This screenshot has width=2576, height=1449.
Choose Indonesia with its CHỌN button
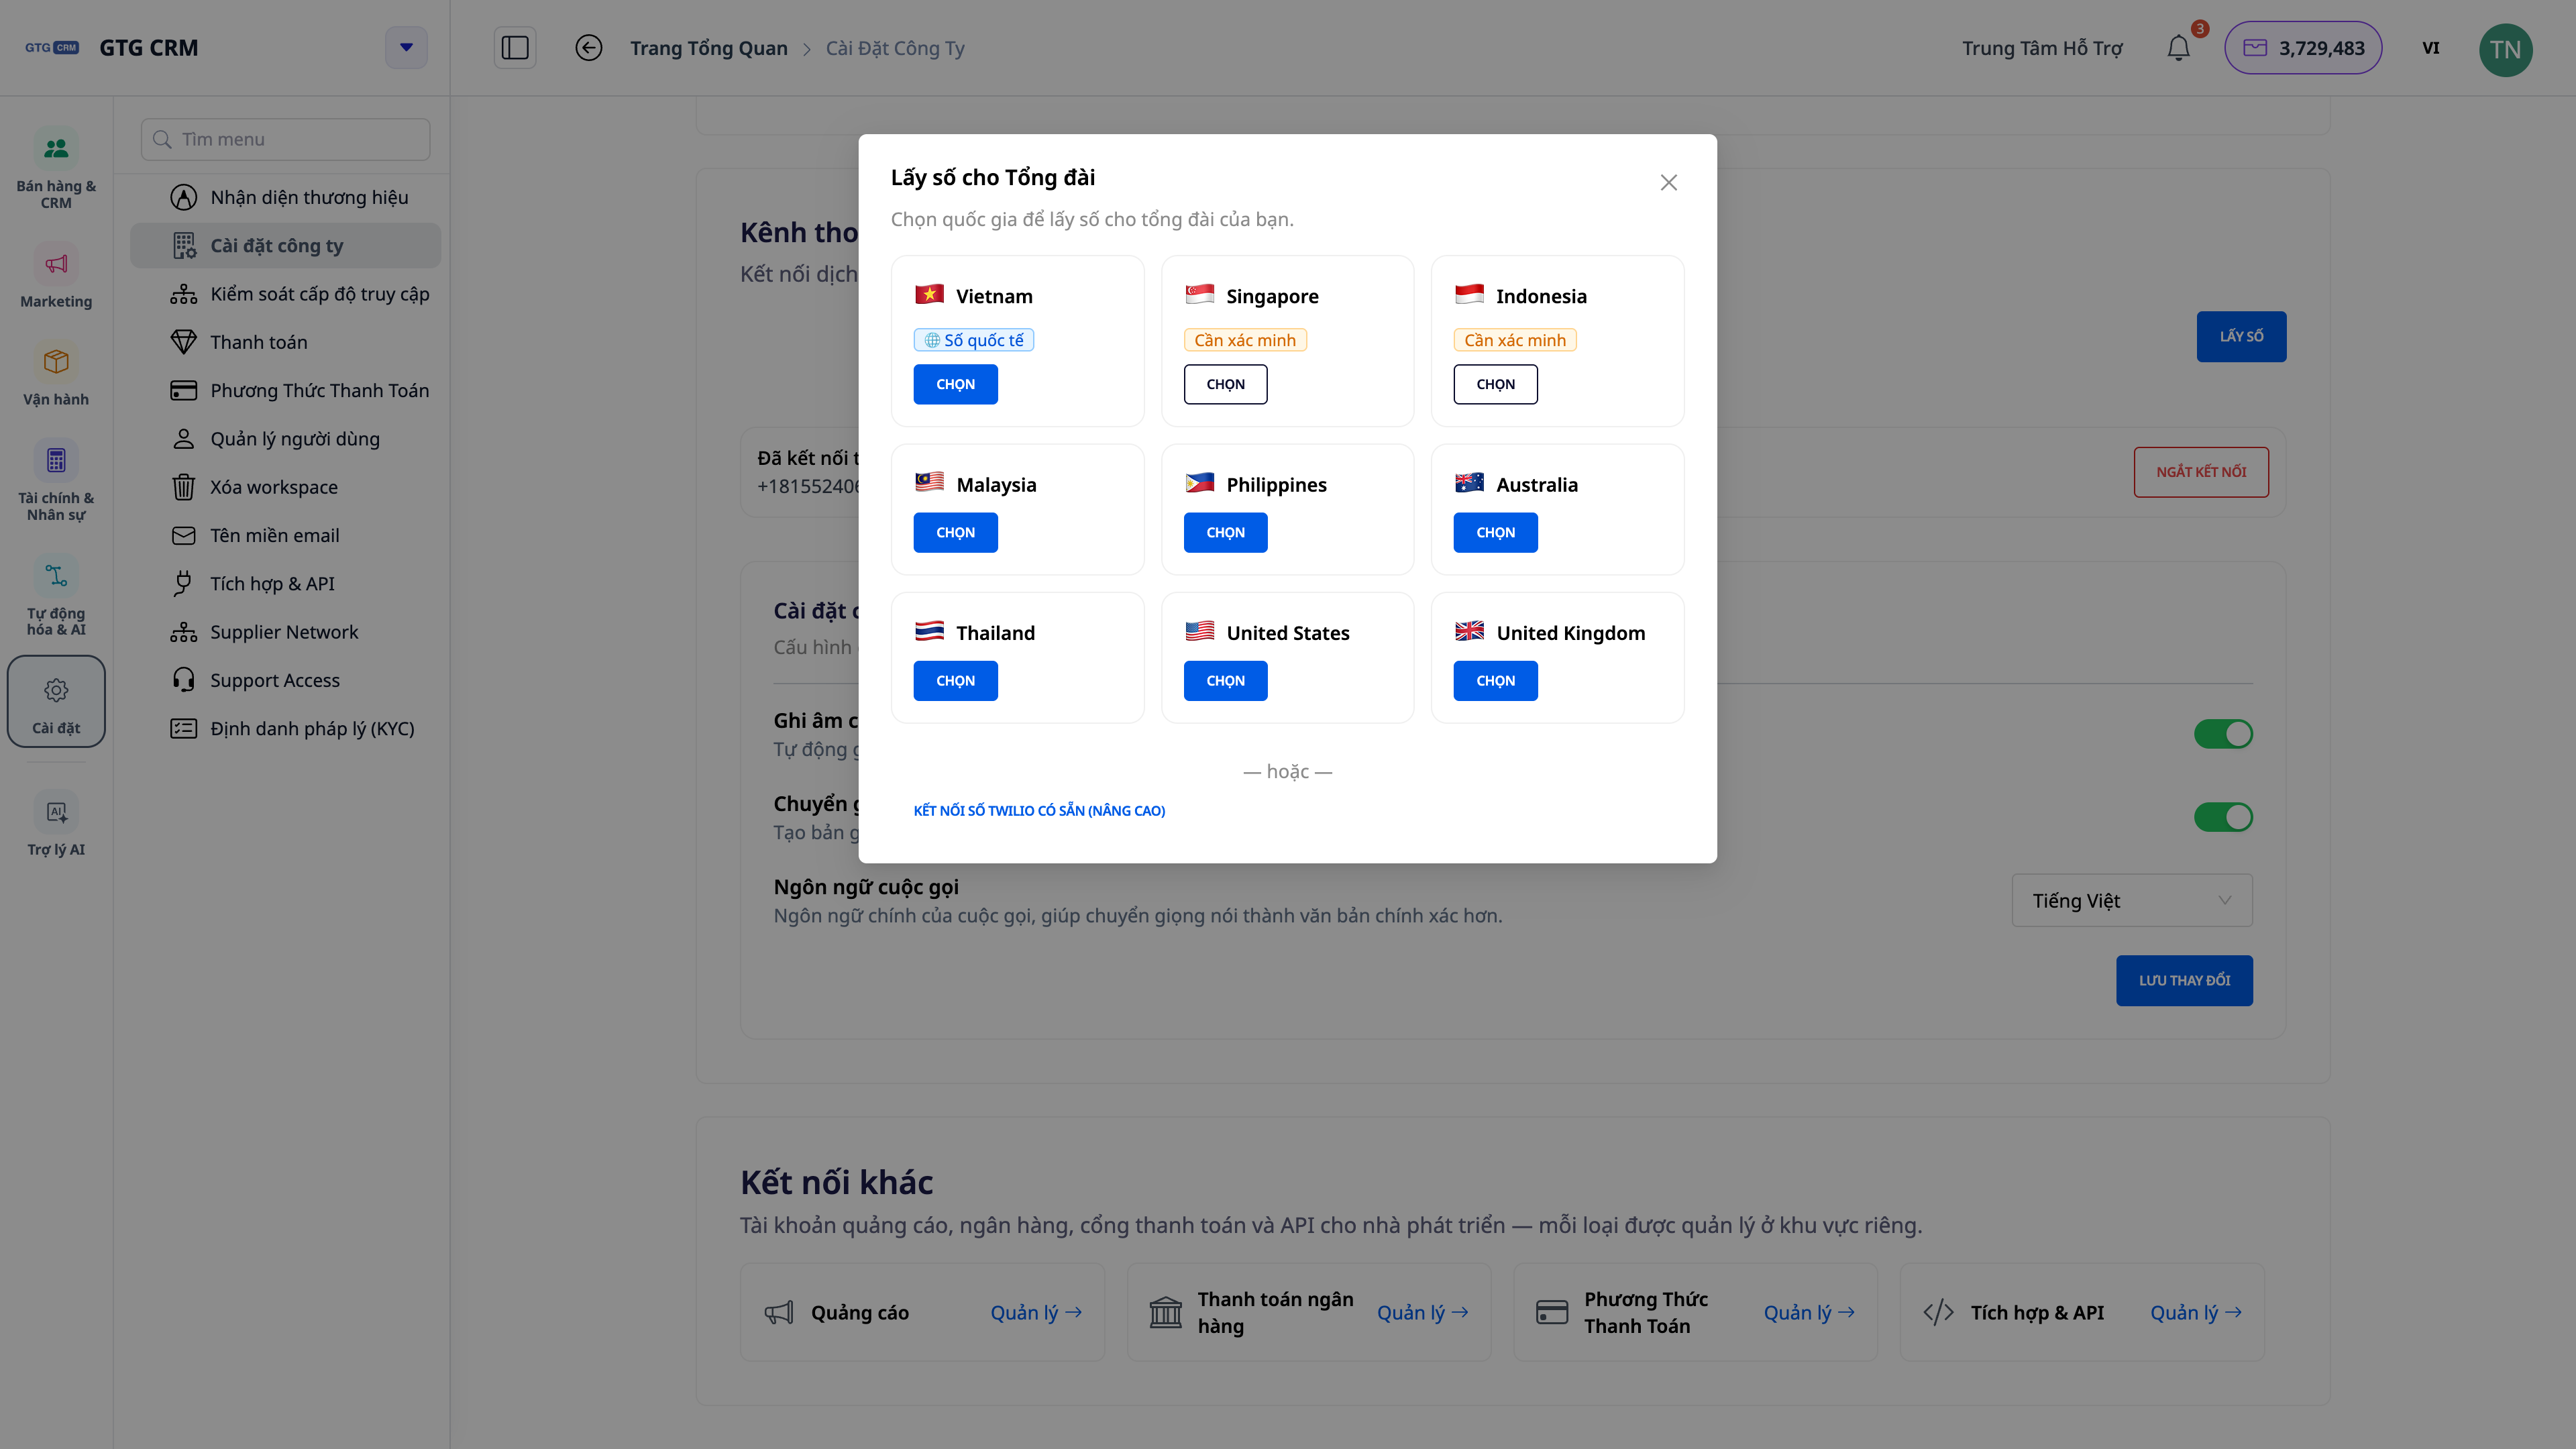[x=1495, y=384]
